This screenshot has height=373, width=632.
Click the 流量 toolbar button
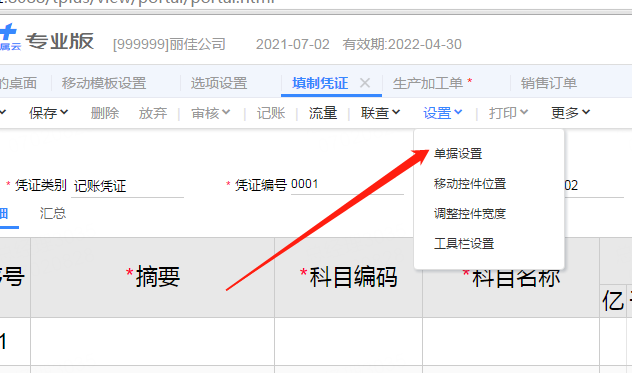323,113
